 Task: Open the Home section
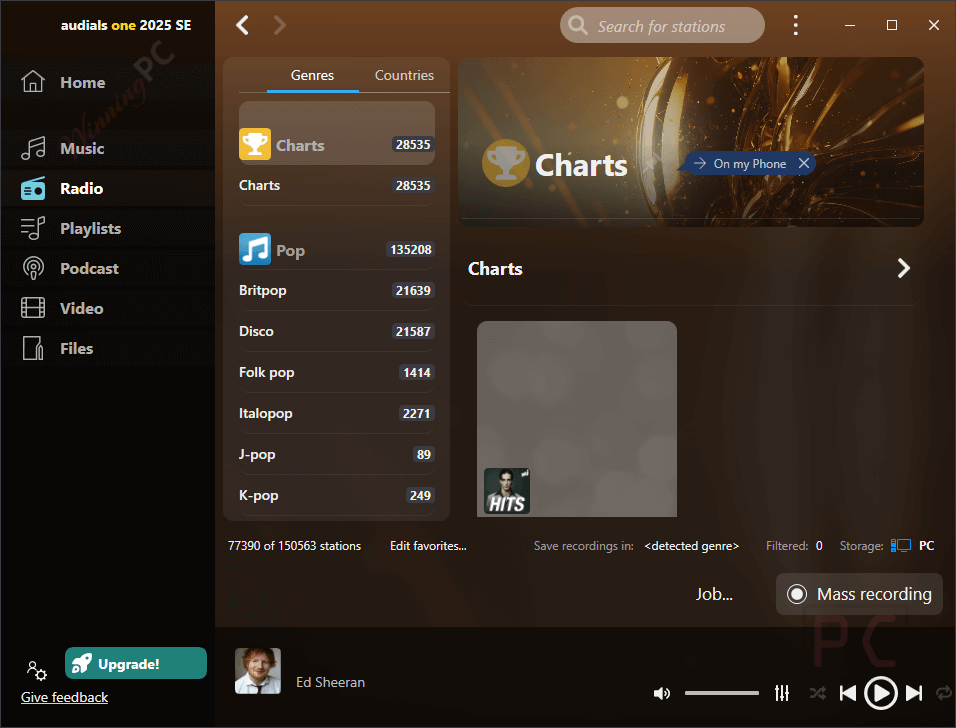click(107, 82)
